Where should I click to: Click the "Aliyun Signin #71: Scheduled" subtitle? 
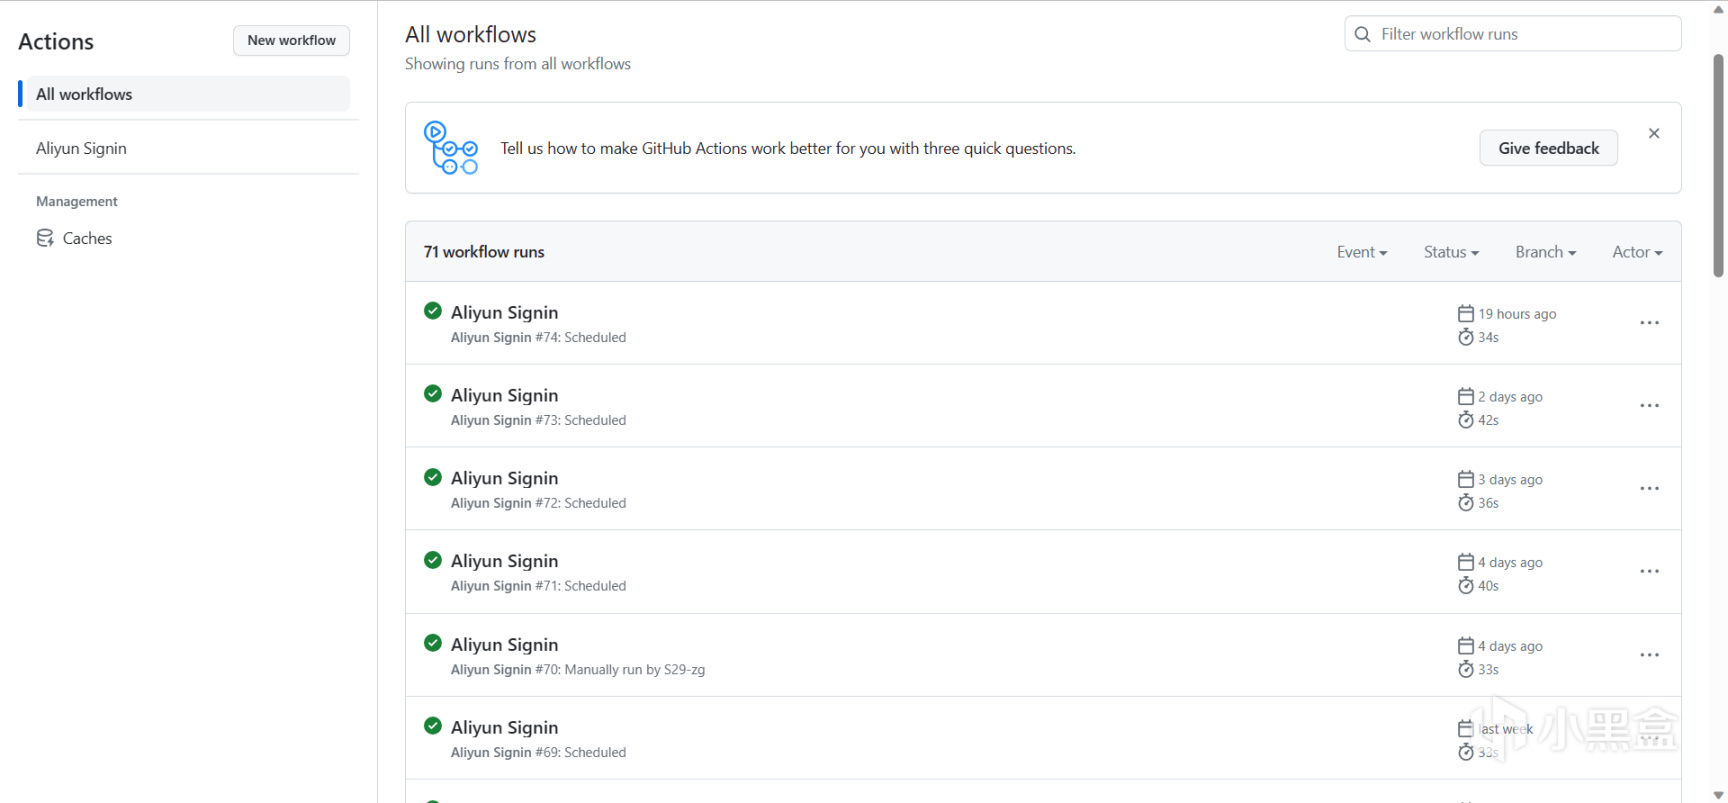tap(539, 587)
